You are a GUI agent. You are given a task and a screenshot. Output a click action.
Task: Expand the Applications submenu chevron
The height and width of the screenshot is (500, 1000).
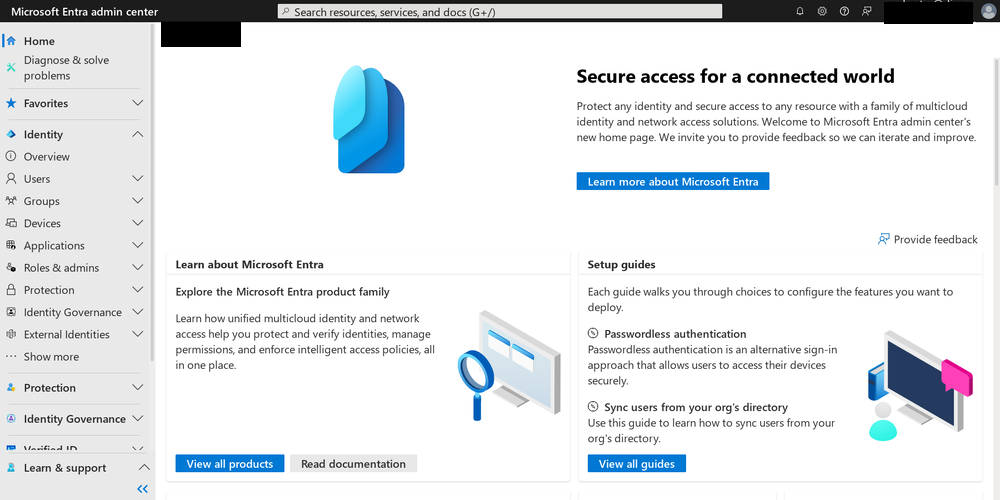137,246
